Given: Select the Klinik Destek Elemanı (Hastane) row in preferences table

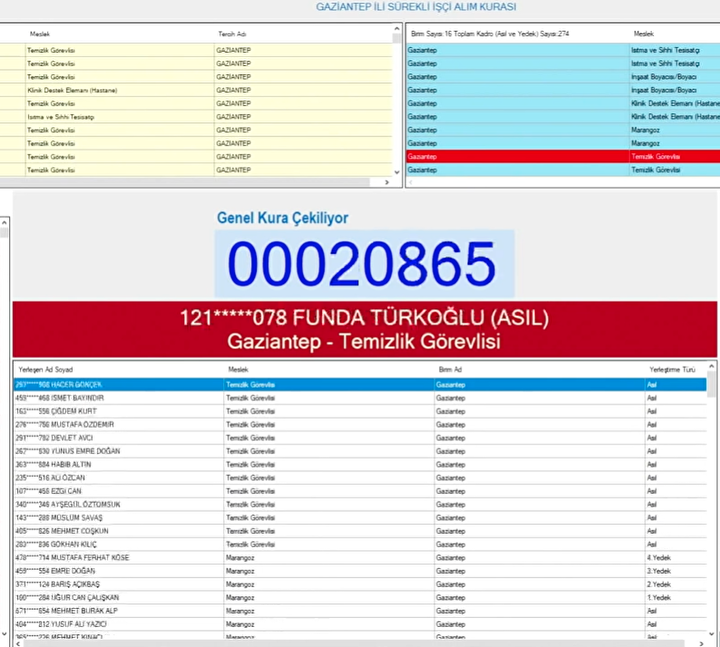Looking at the screenshot, I should [196, 90].
